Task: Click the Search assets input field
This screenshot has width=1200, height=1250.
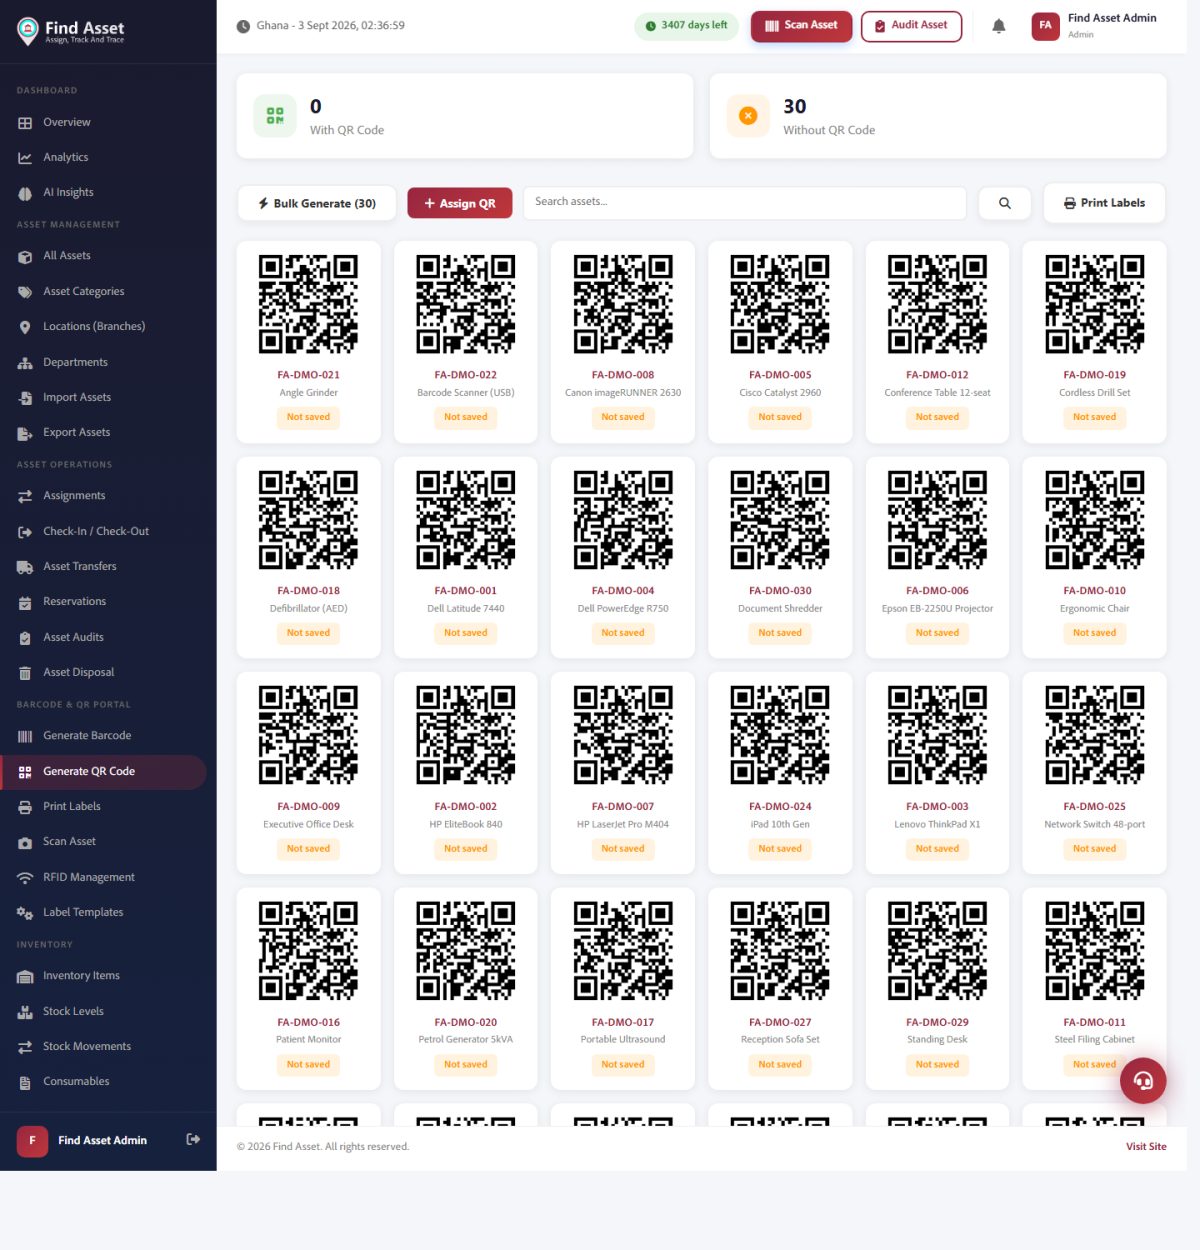Action: [745, 203]
